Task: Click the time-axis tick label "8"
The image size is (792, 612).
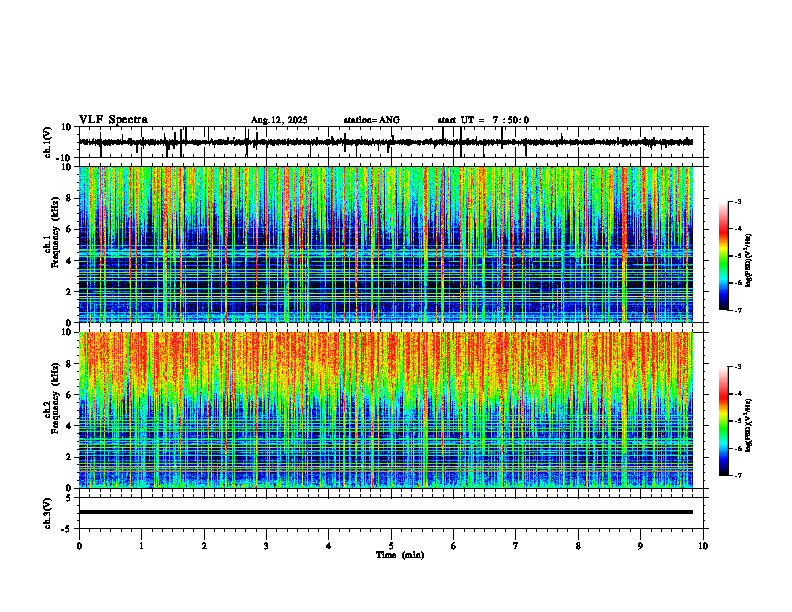Action: [578, 546]
